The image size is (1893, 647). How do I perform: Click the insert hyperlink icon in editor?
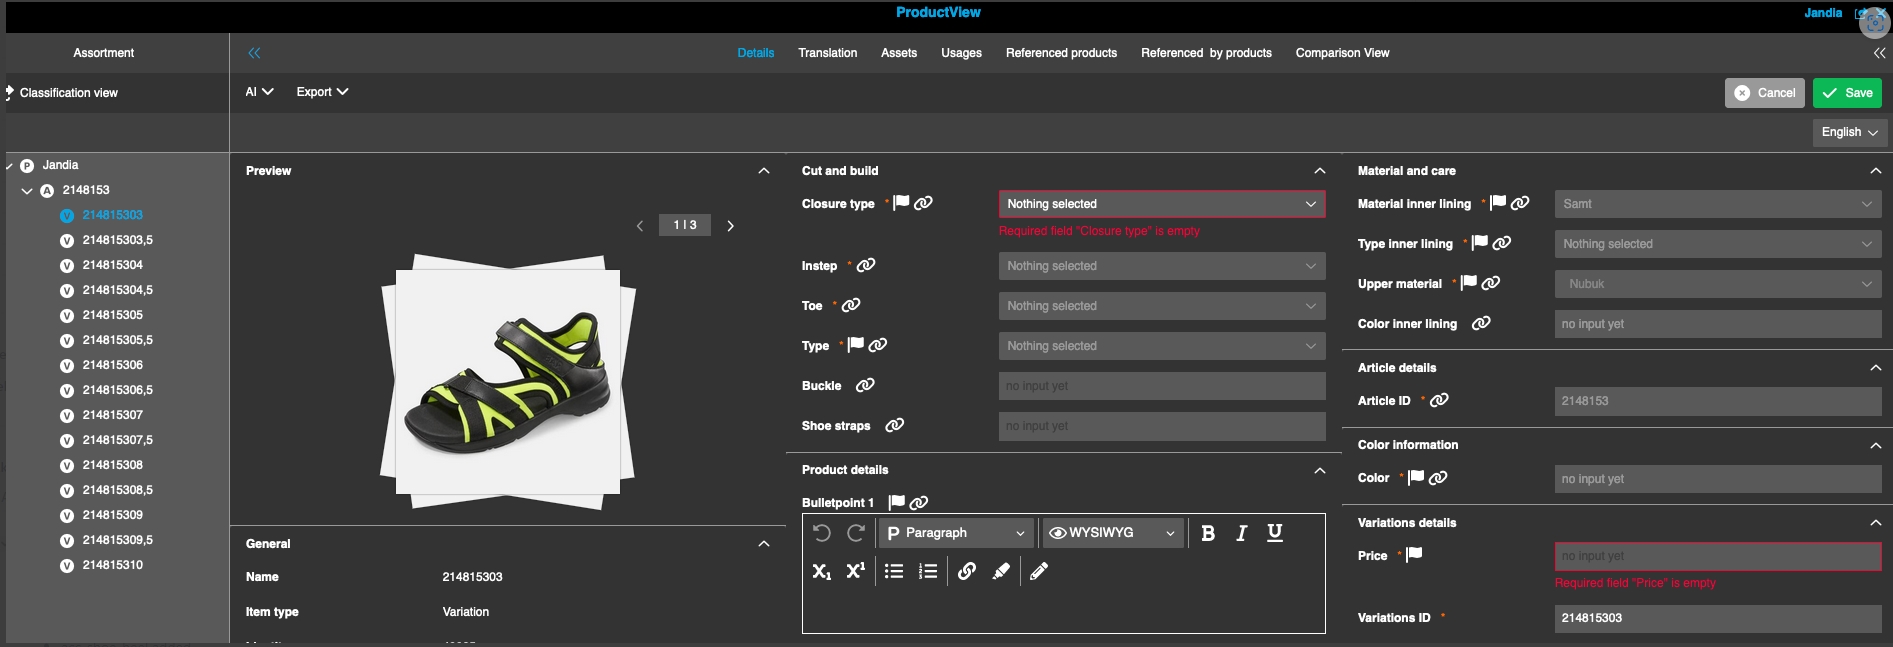coord(967,571)
